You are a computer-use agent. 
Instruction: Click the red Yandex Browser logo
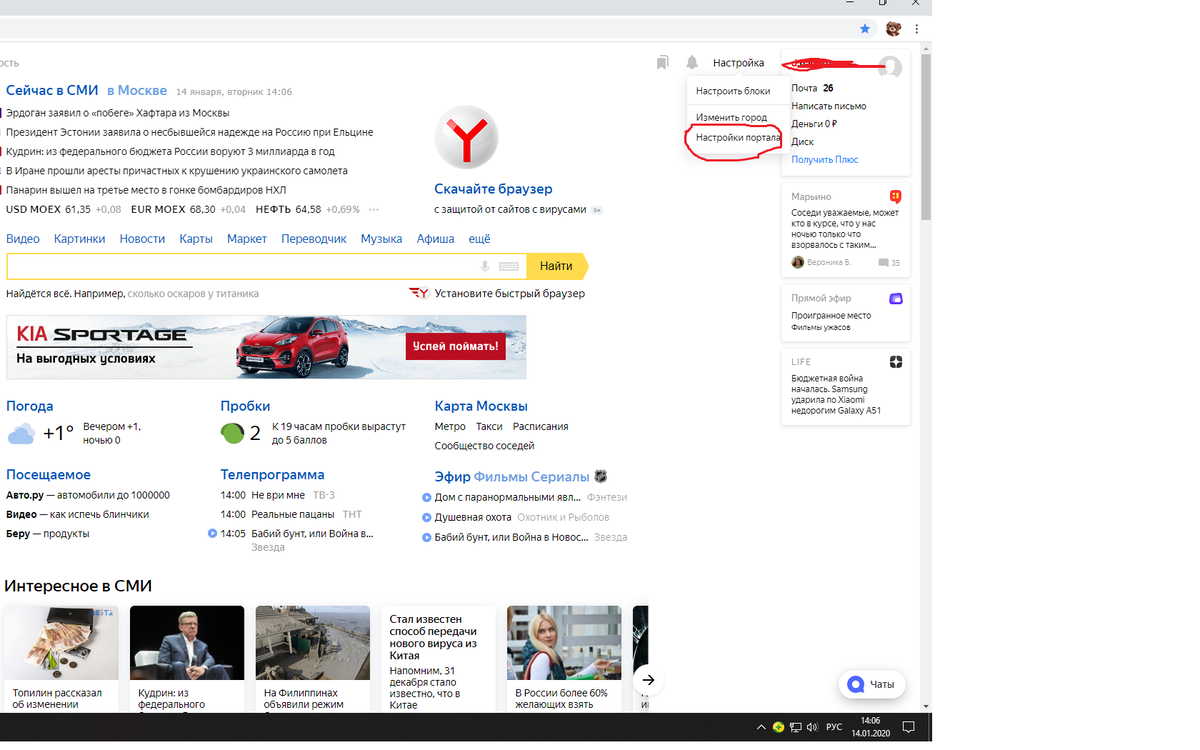click(x=465, y=137)
